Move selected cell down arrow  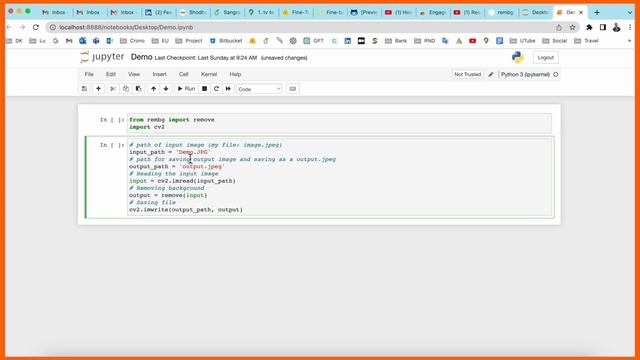coord(166,89)
